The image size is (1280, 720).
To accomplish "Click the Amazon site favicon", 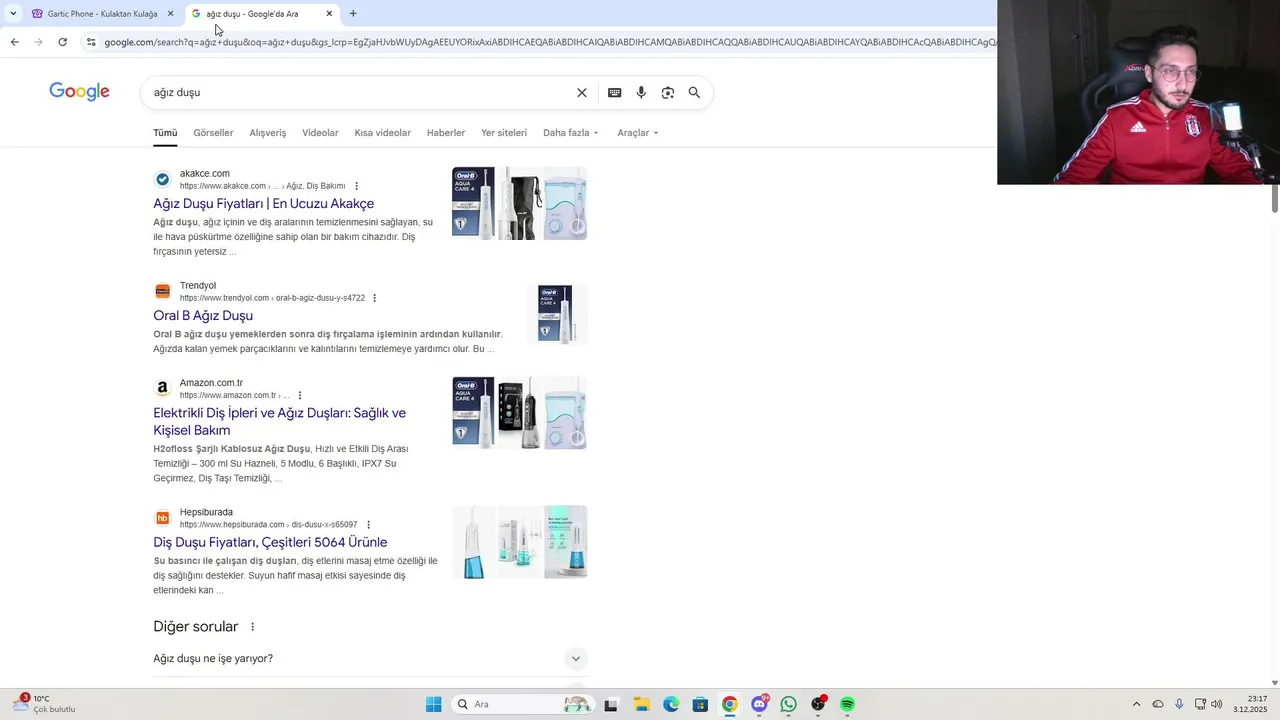I will click(x=162, y=388).
